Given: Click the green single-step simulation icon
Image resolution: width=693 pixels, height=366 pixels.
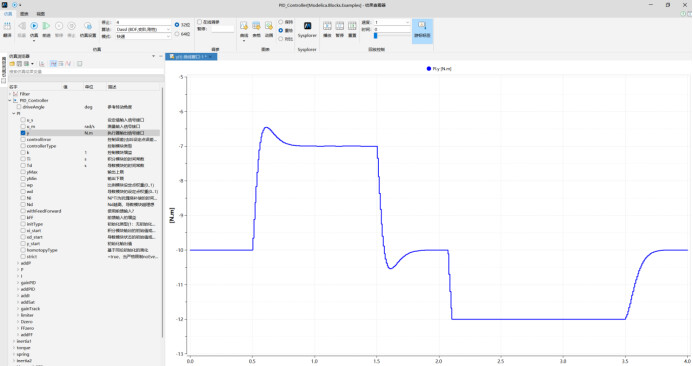Looking at the screenshot, I should pyautogui.click(x=46, y=26).
